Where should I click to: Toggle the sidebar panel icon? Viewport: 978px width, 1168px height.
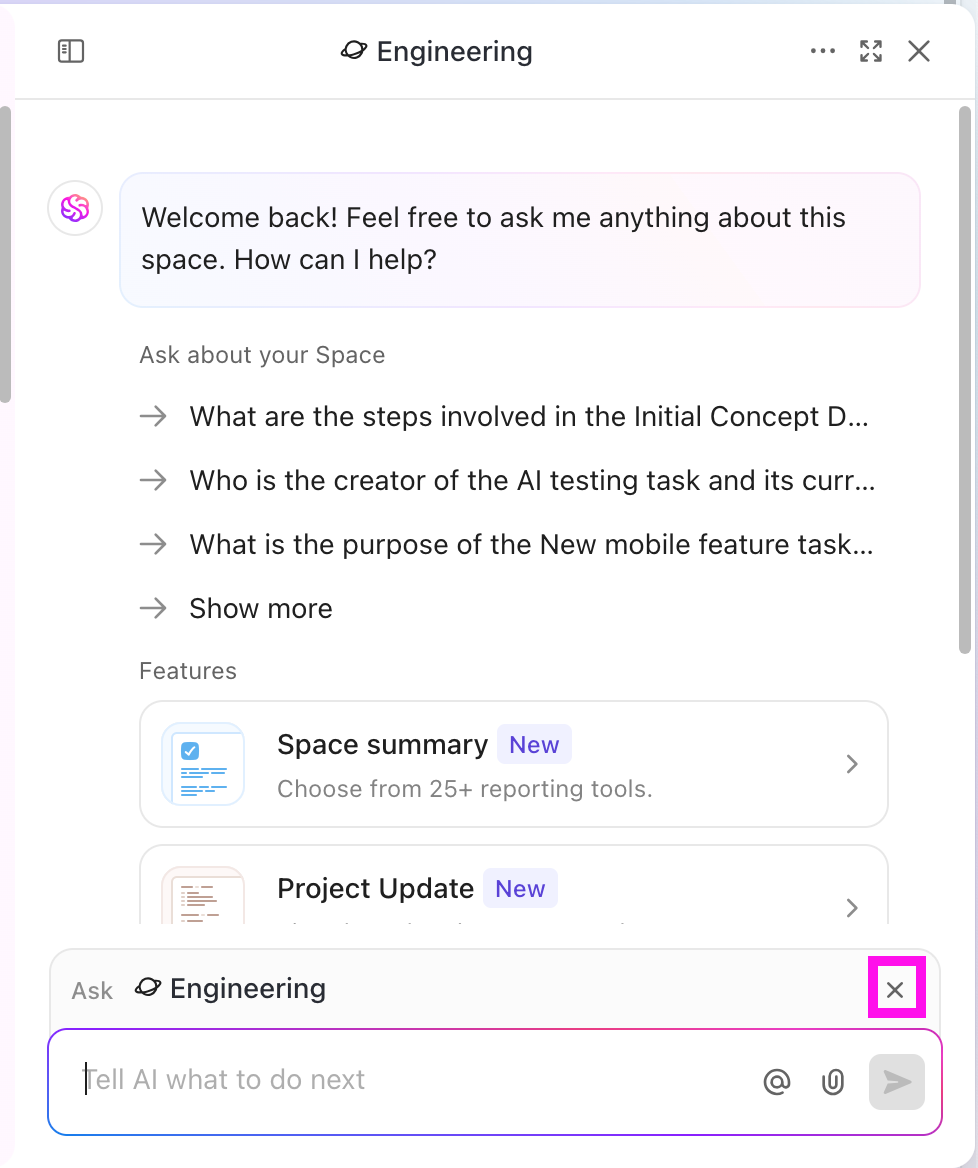[71, 52]
